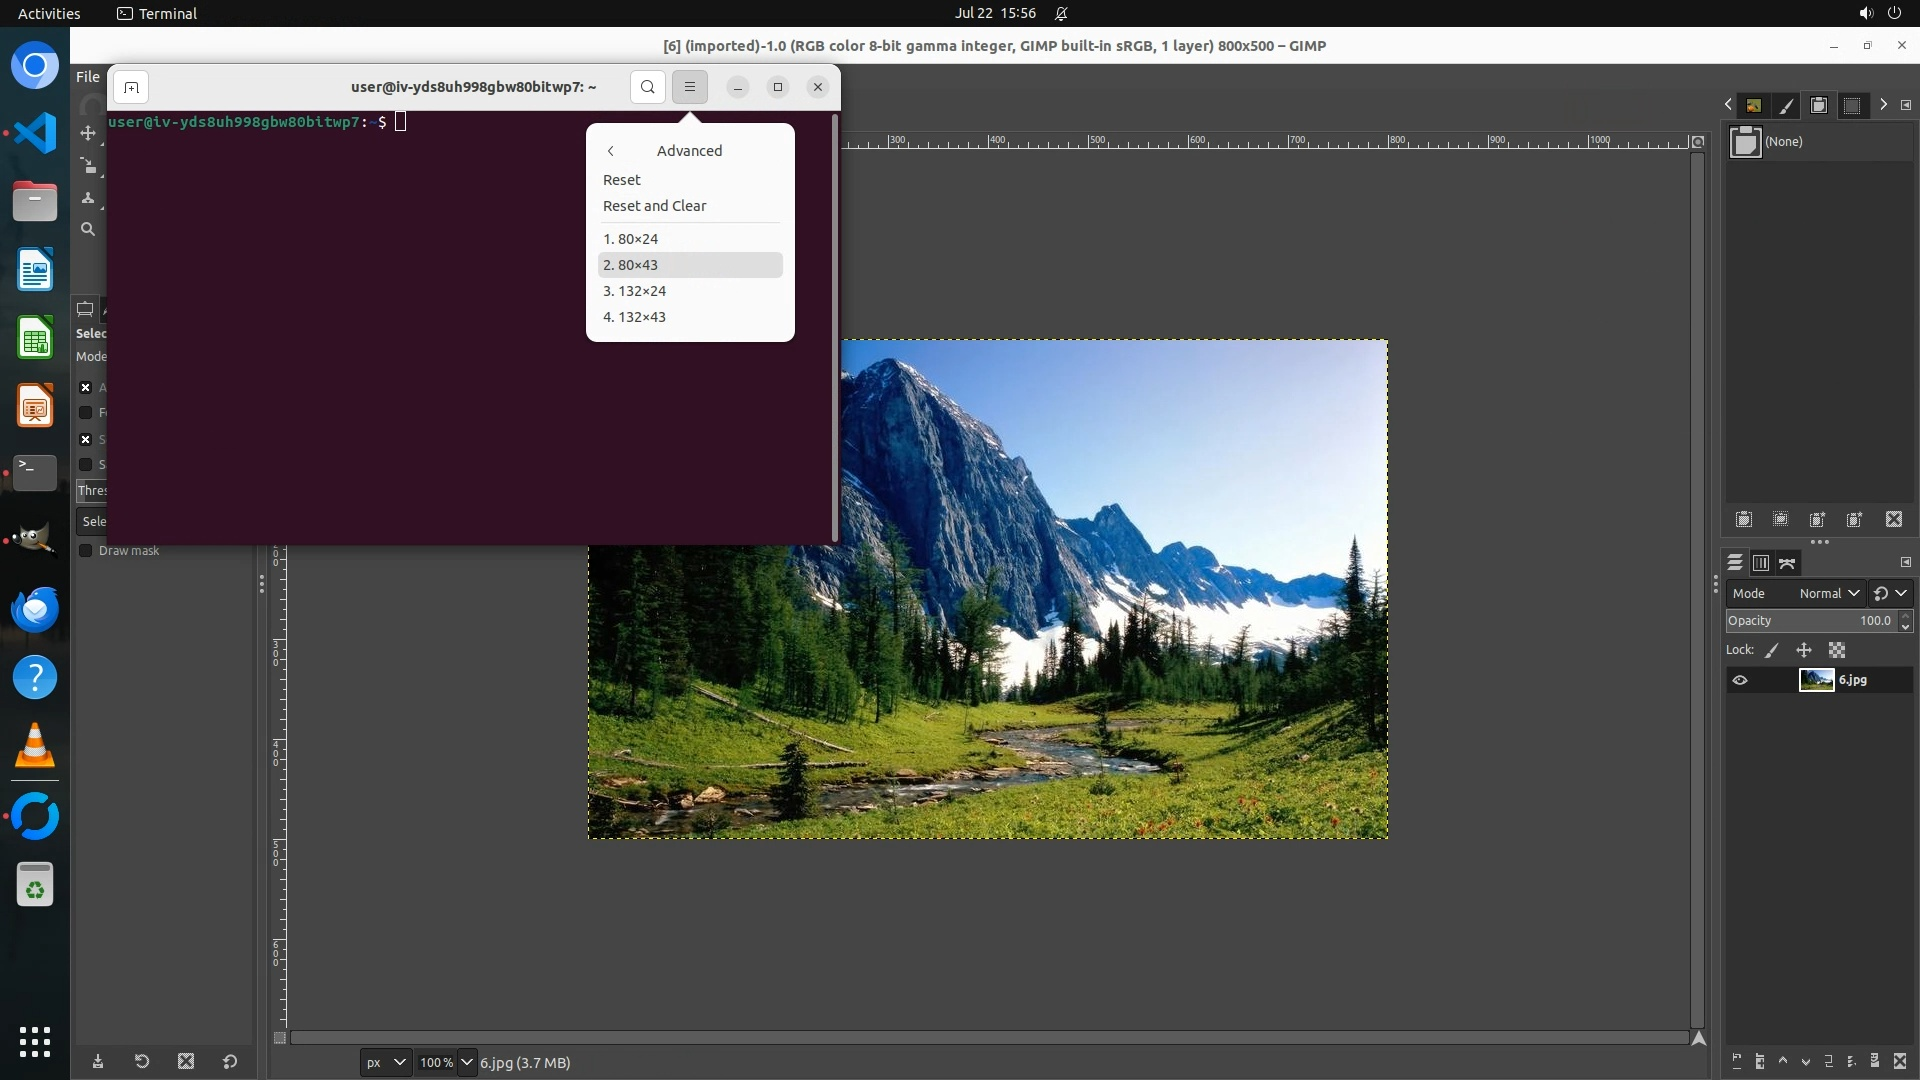Viewport: 1920px width, 1080px height.
Task: Lock the layer alpha channel
Action: [1837, 650]
